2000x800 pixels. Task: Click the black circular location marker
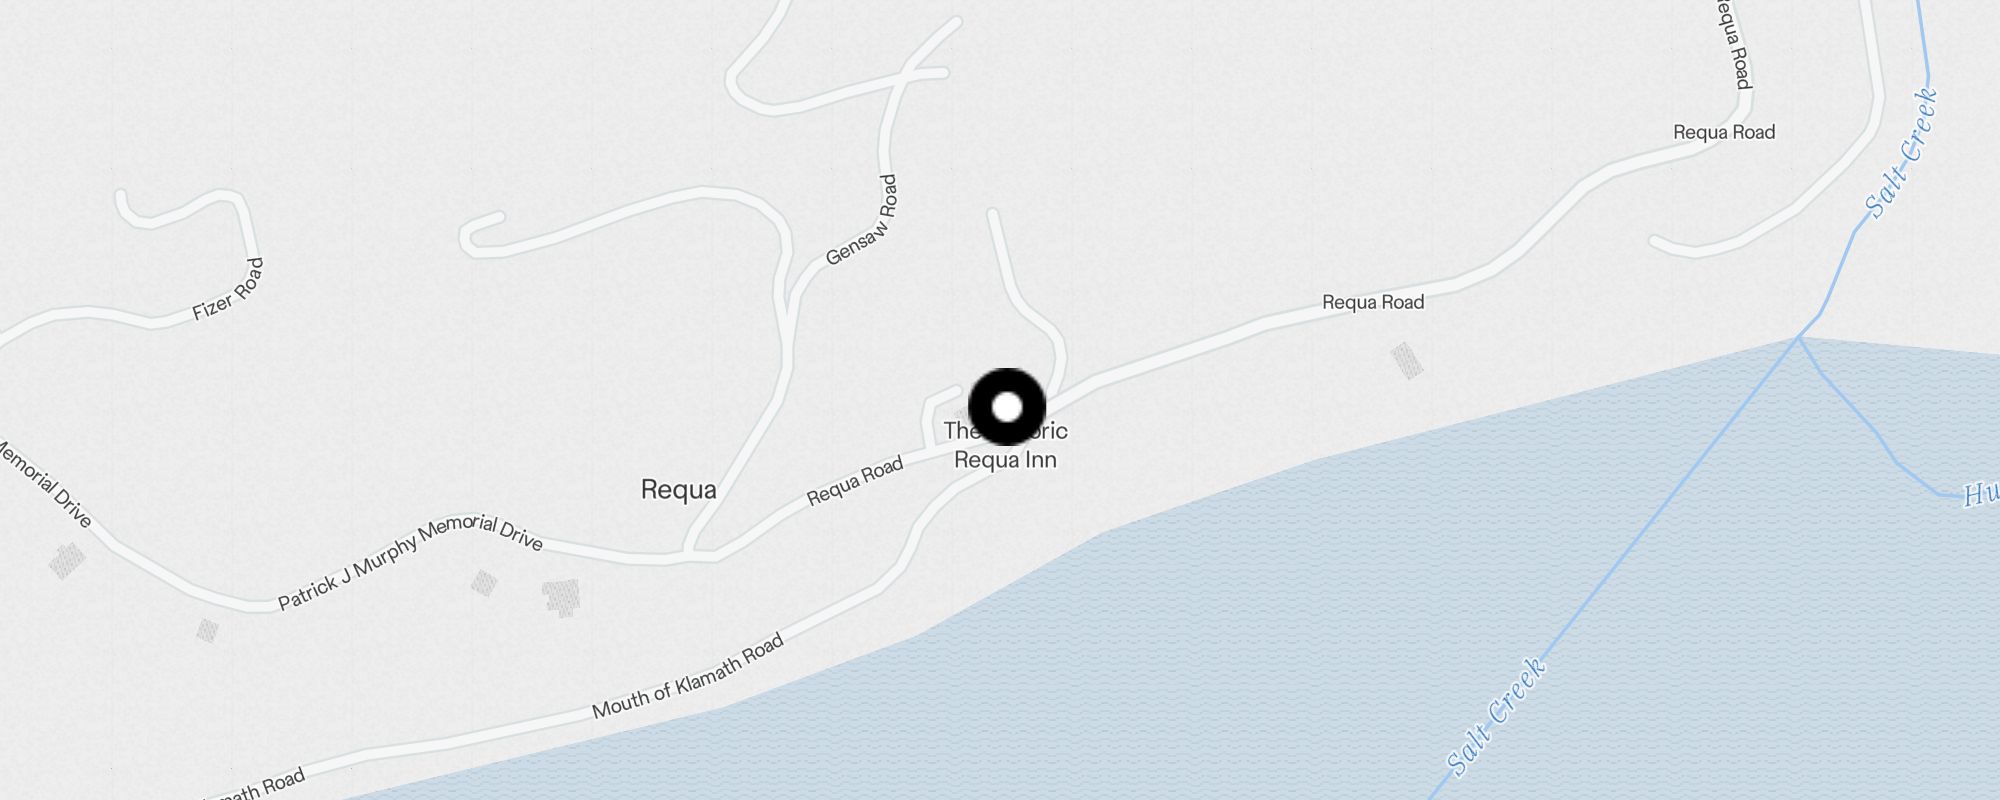[1007, 407]
